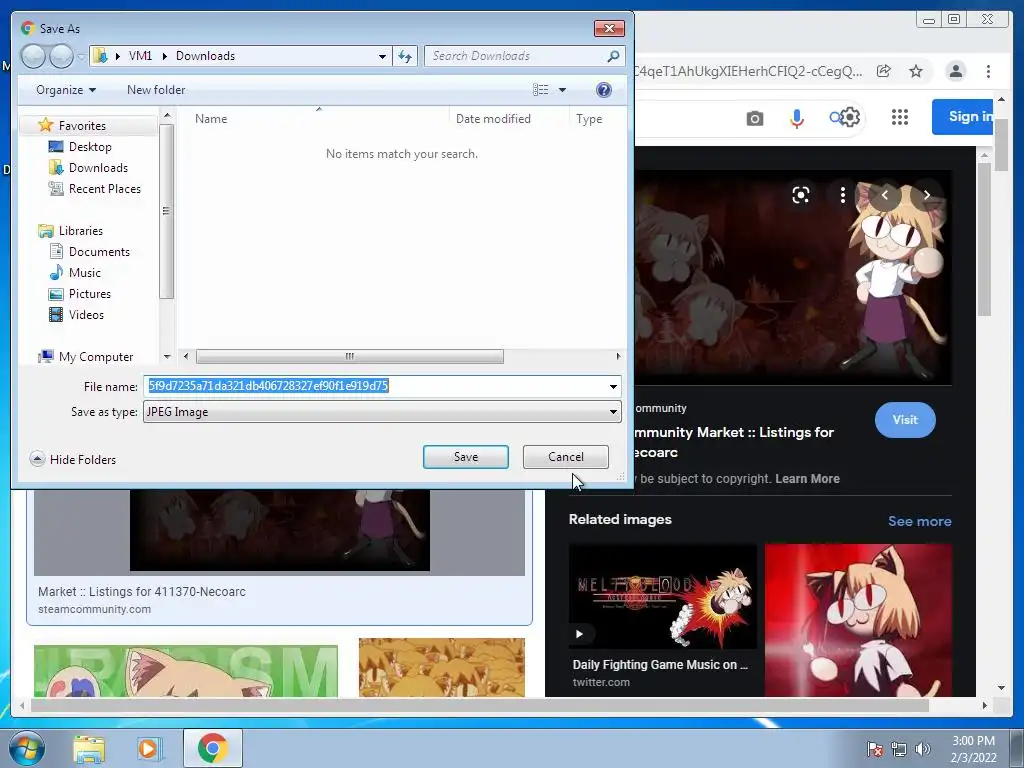Open Windows Explorer from taskbar
1024x768 pixels.
point(89,749)
